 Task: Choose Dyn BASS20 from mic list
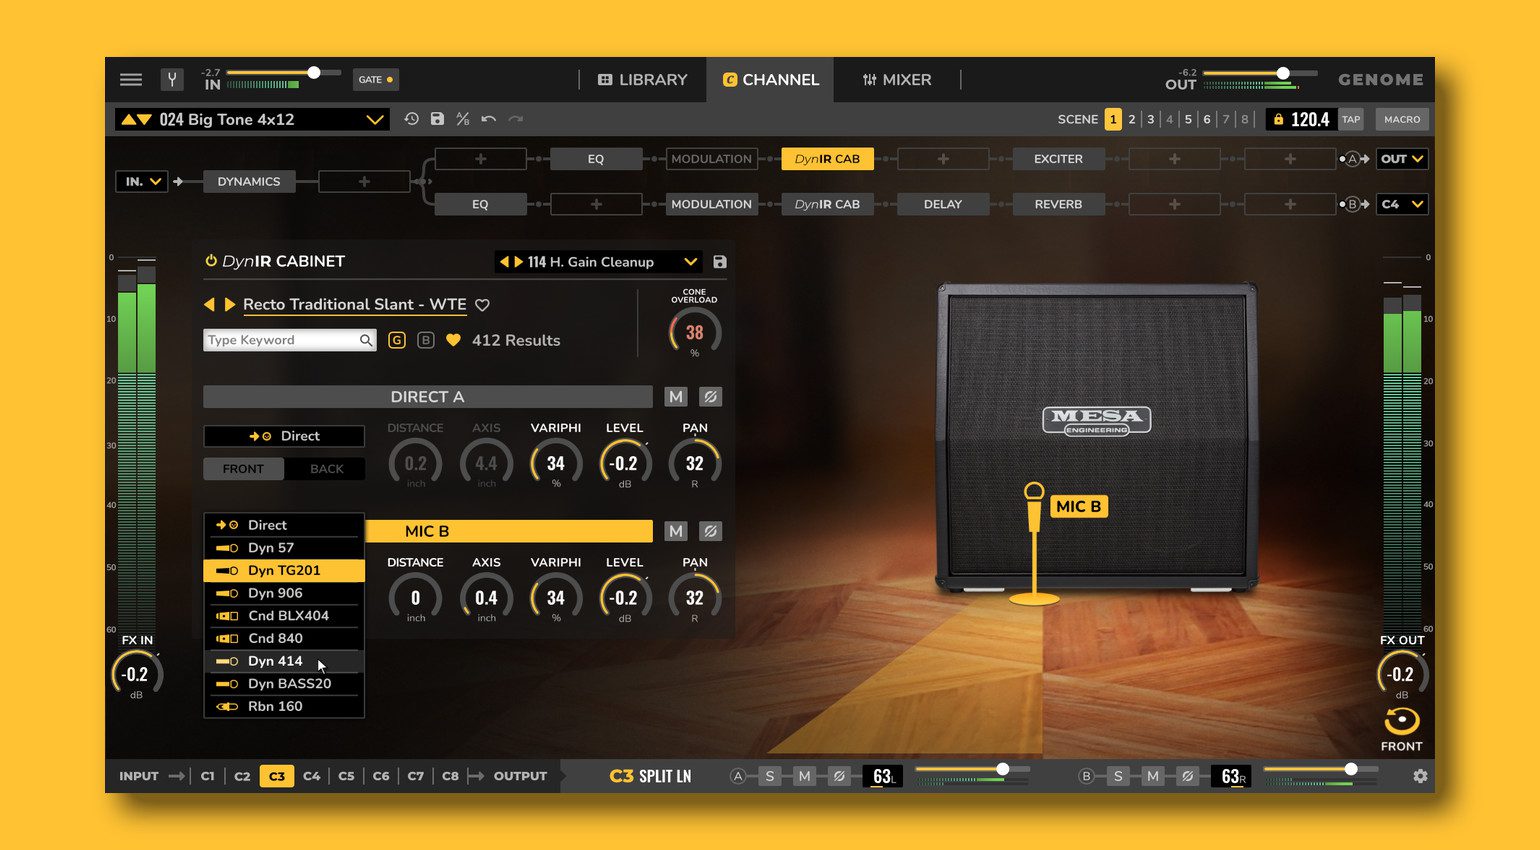pyautogui.click(x=284, y=684)
